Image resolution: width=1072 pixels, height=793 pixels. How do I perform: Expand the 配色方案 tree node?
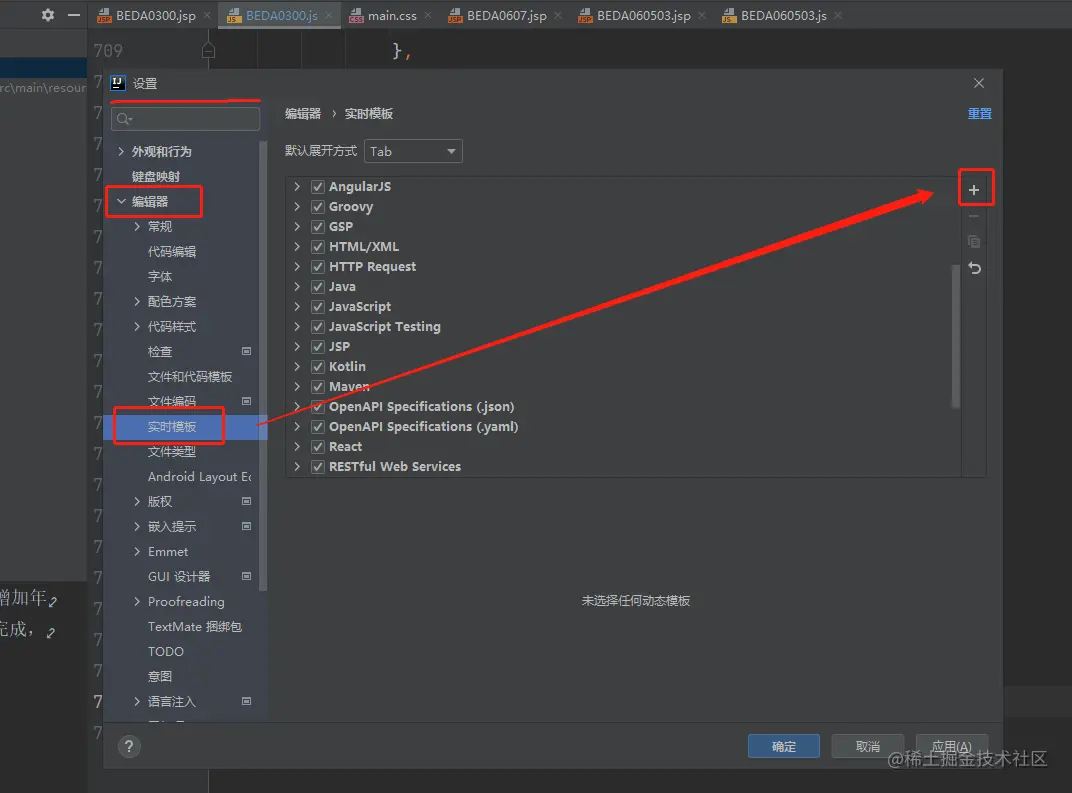[x=137, y=301]
